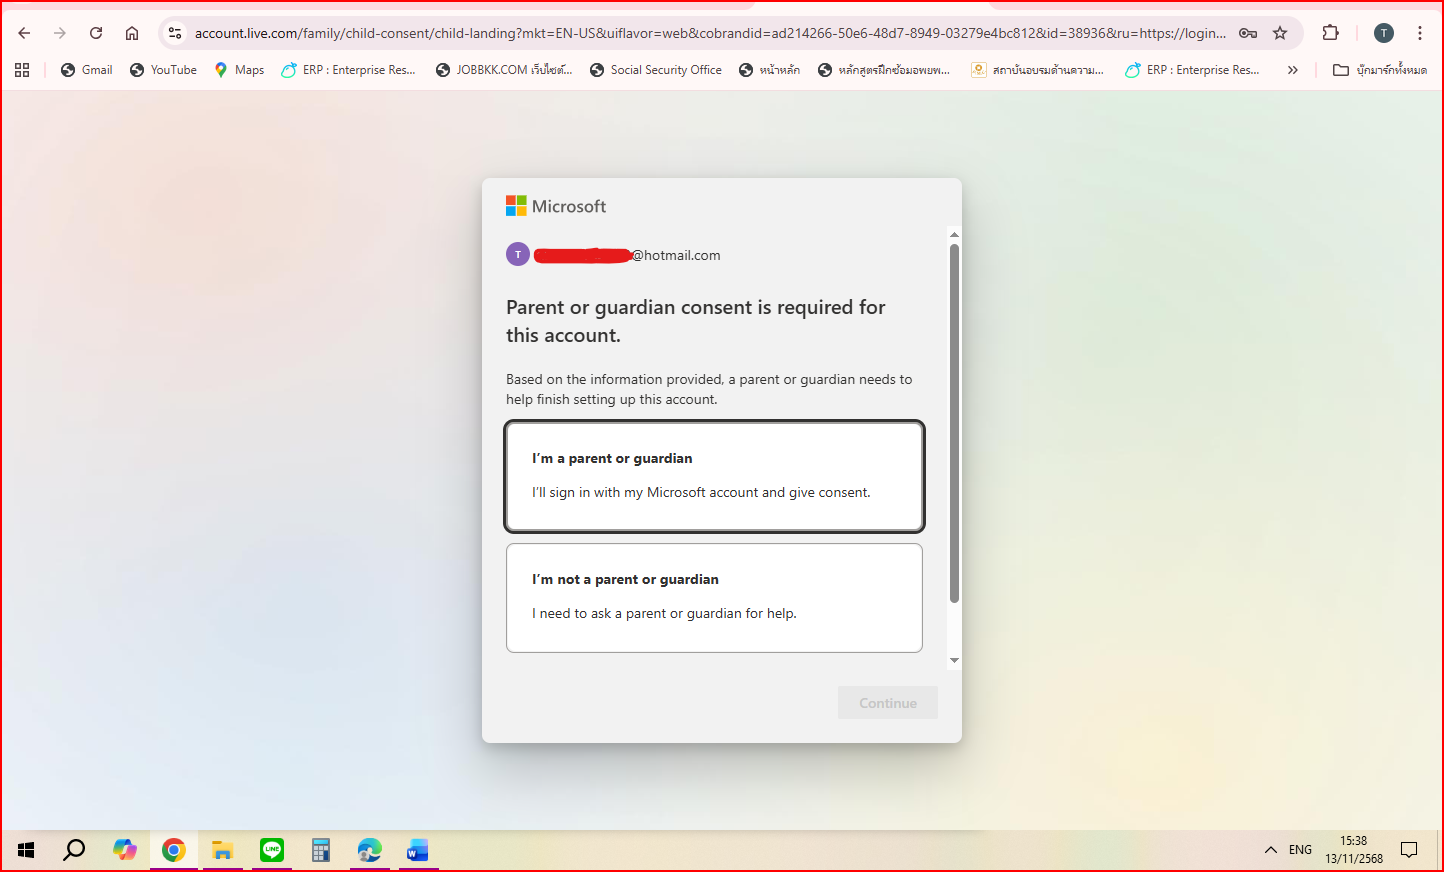Open the Chrome profile avatar
Screen dimensions: 1444x872
click(x=1384, y=33)
